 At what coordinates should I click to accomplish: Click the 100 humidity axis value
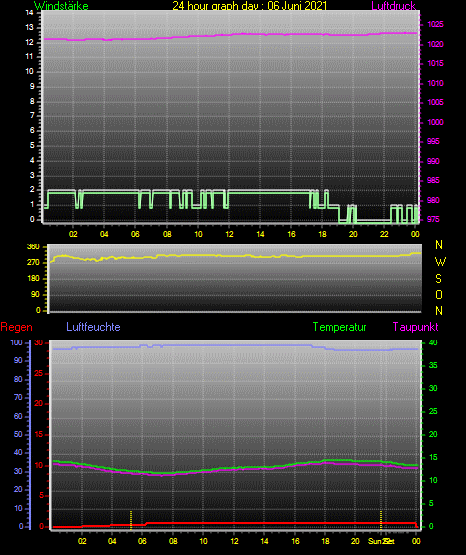pyautogui.click(x=16, y=342)
